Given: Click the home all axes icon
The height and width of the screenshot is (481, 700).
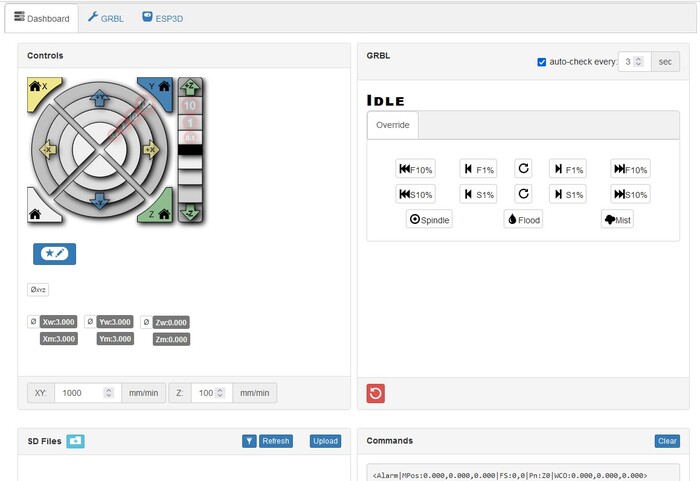Looking at the screenshot, I should [x=38, y=210].
